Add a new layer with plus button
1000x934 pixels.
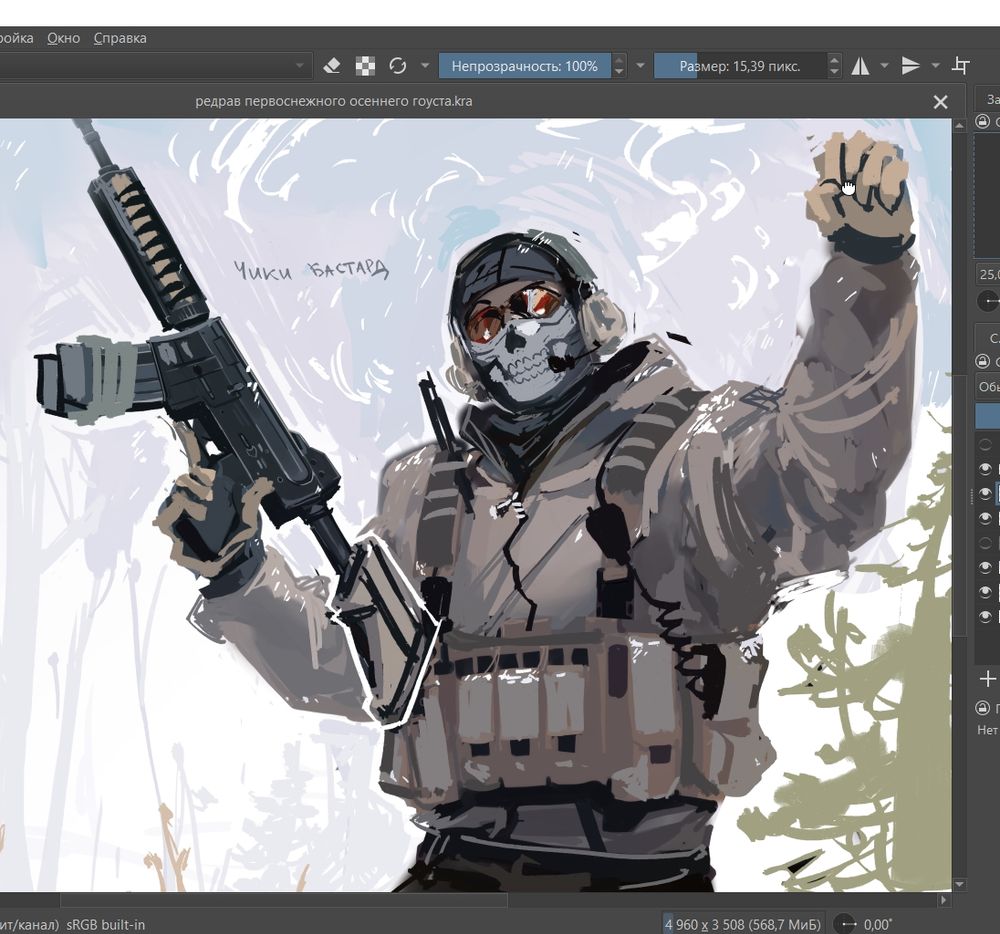coord(988,678)
